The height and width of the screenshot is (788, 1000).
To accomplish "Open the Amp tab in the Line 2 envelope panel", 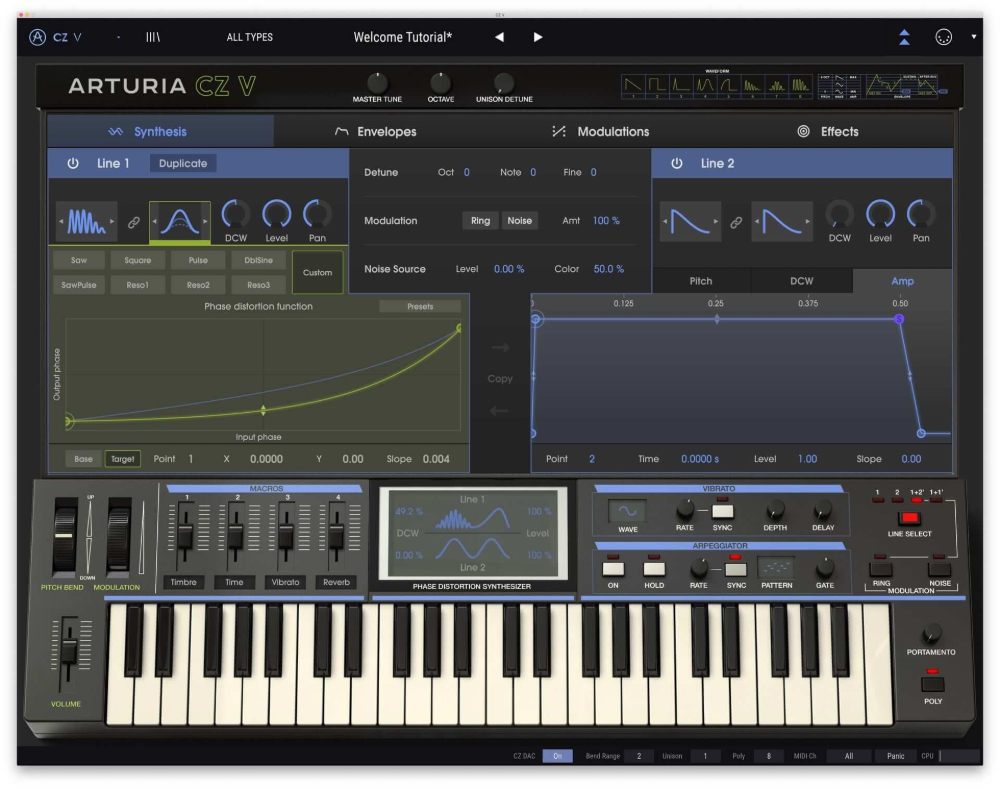I will click(901, 281).
